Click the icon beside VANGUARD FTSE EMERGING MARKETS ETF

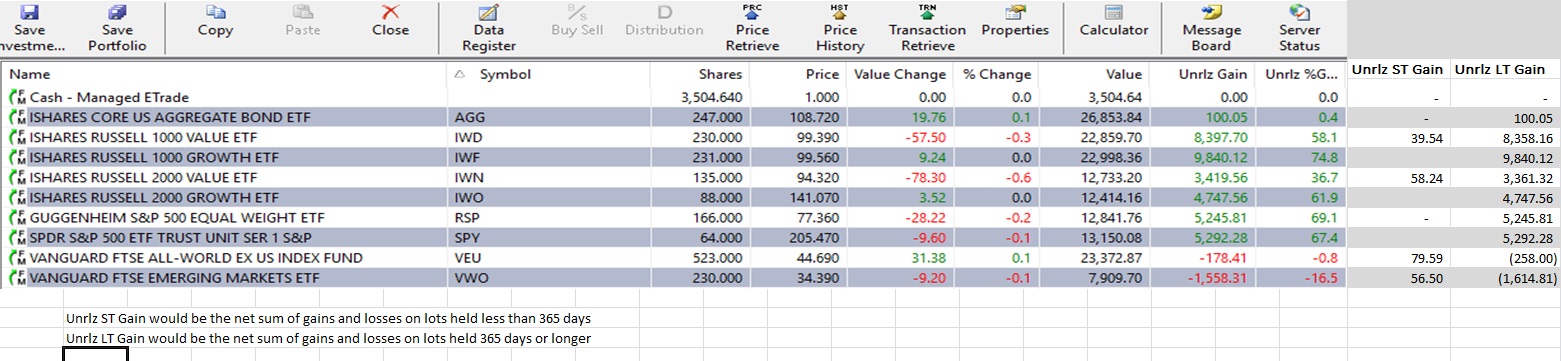pyautogui.click(x=18, y=277)
